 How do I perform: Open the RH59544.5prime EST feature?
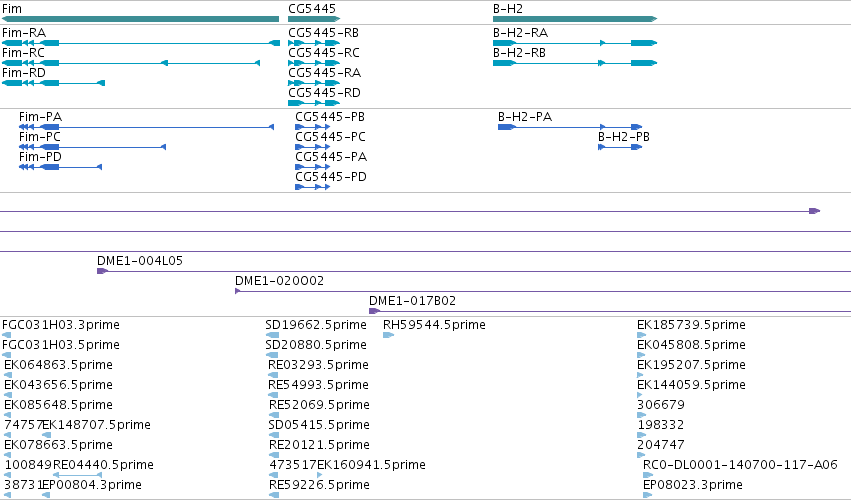click(388, 335)
